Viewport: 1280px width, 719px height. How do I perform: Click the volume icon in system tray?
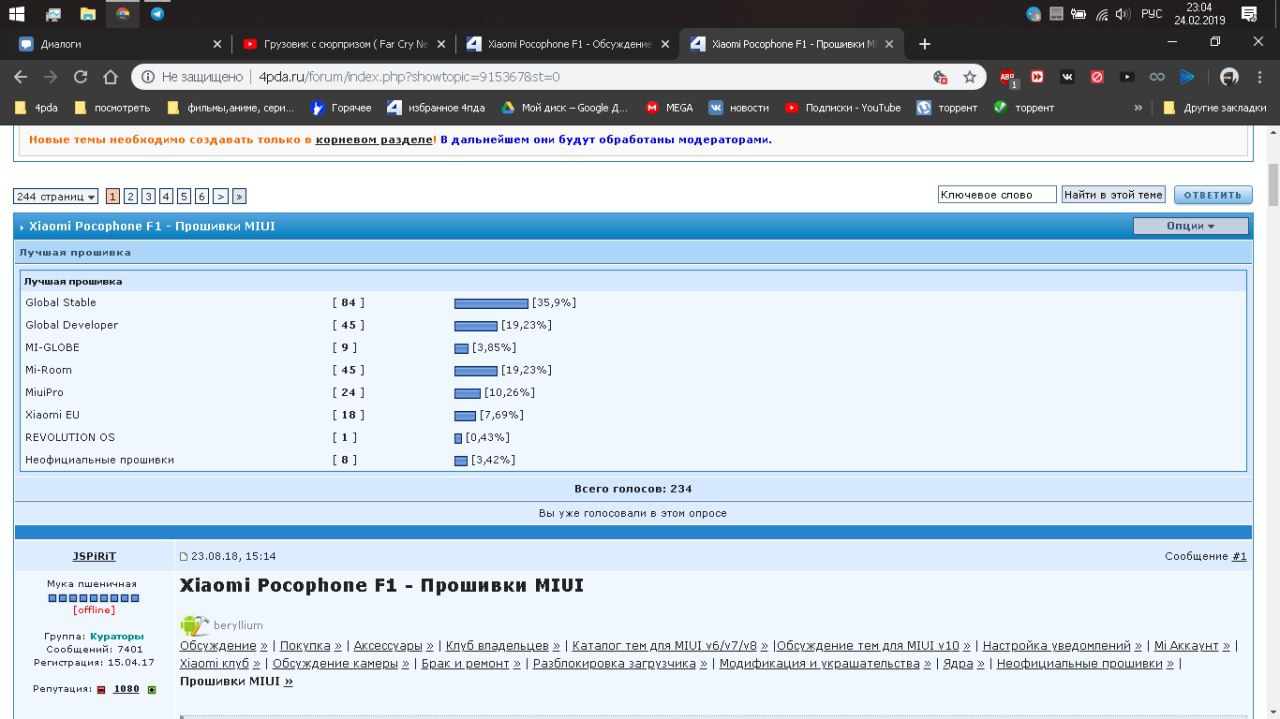(1123, 14)
